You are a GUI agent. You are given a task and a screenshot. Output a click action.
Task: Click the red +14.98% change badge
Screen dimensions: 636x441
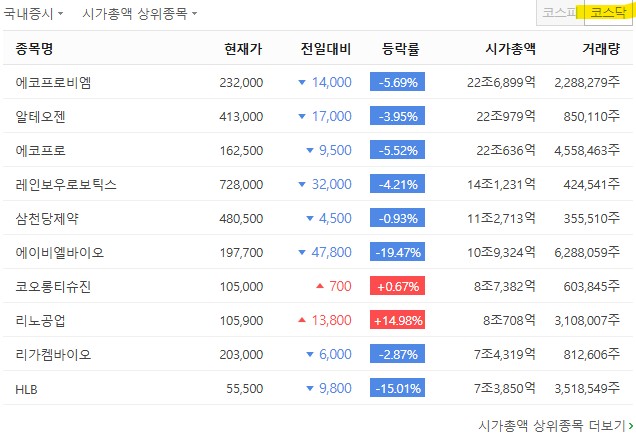398,321
